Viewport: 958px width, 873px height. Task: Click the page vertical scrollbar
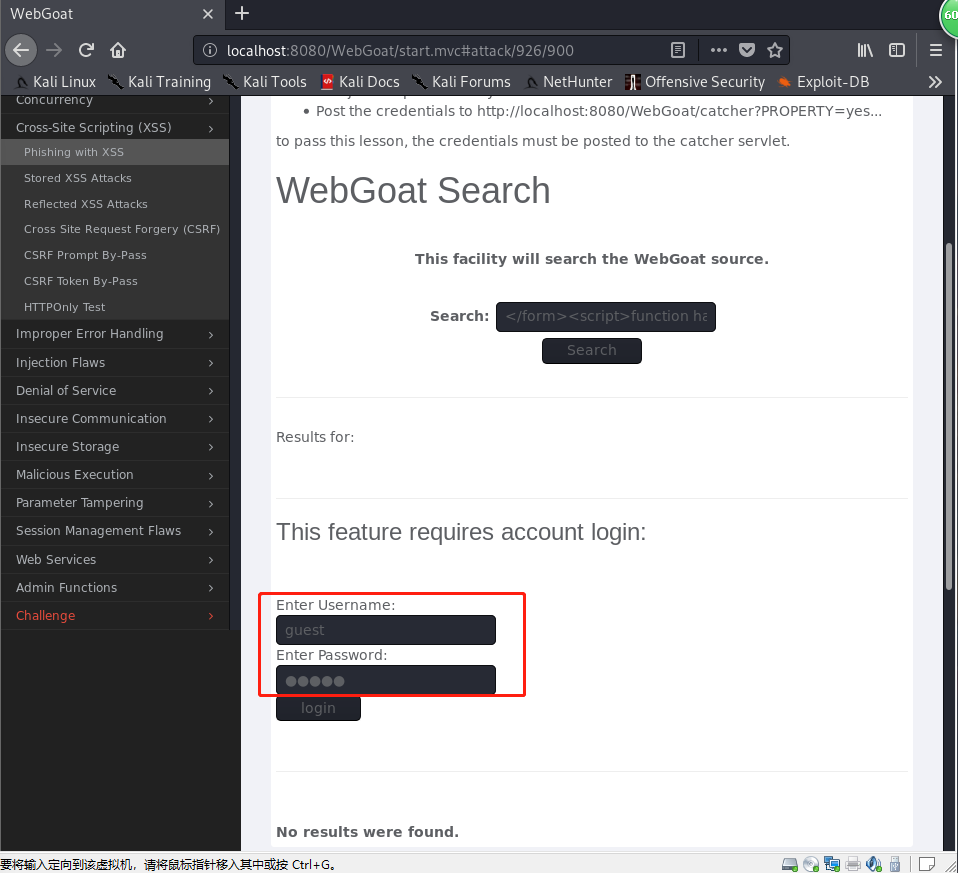click(949, 417)
